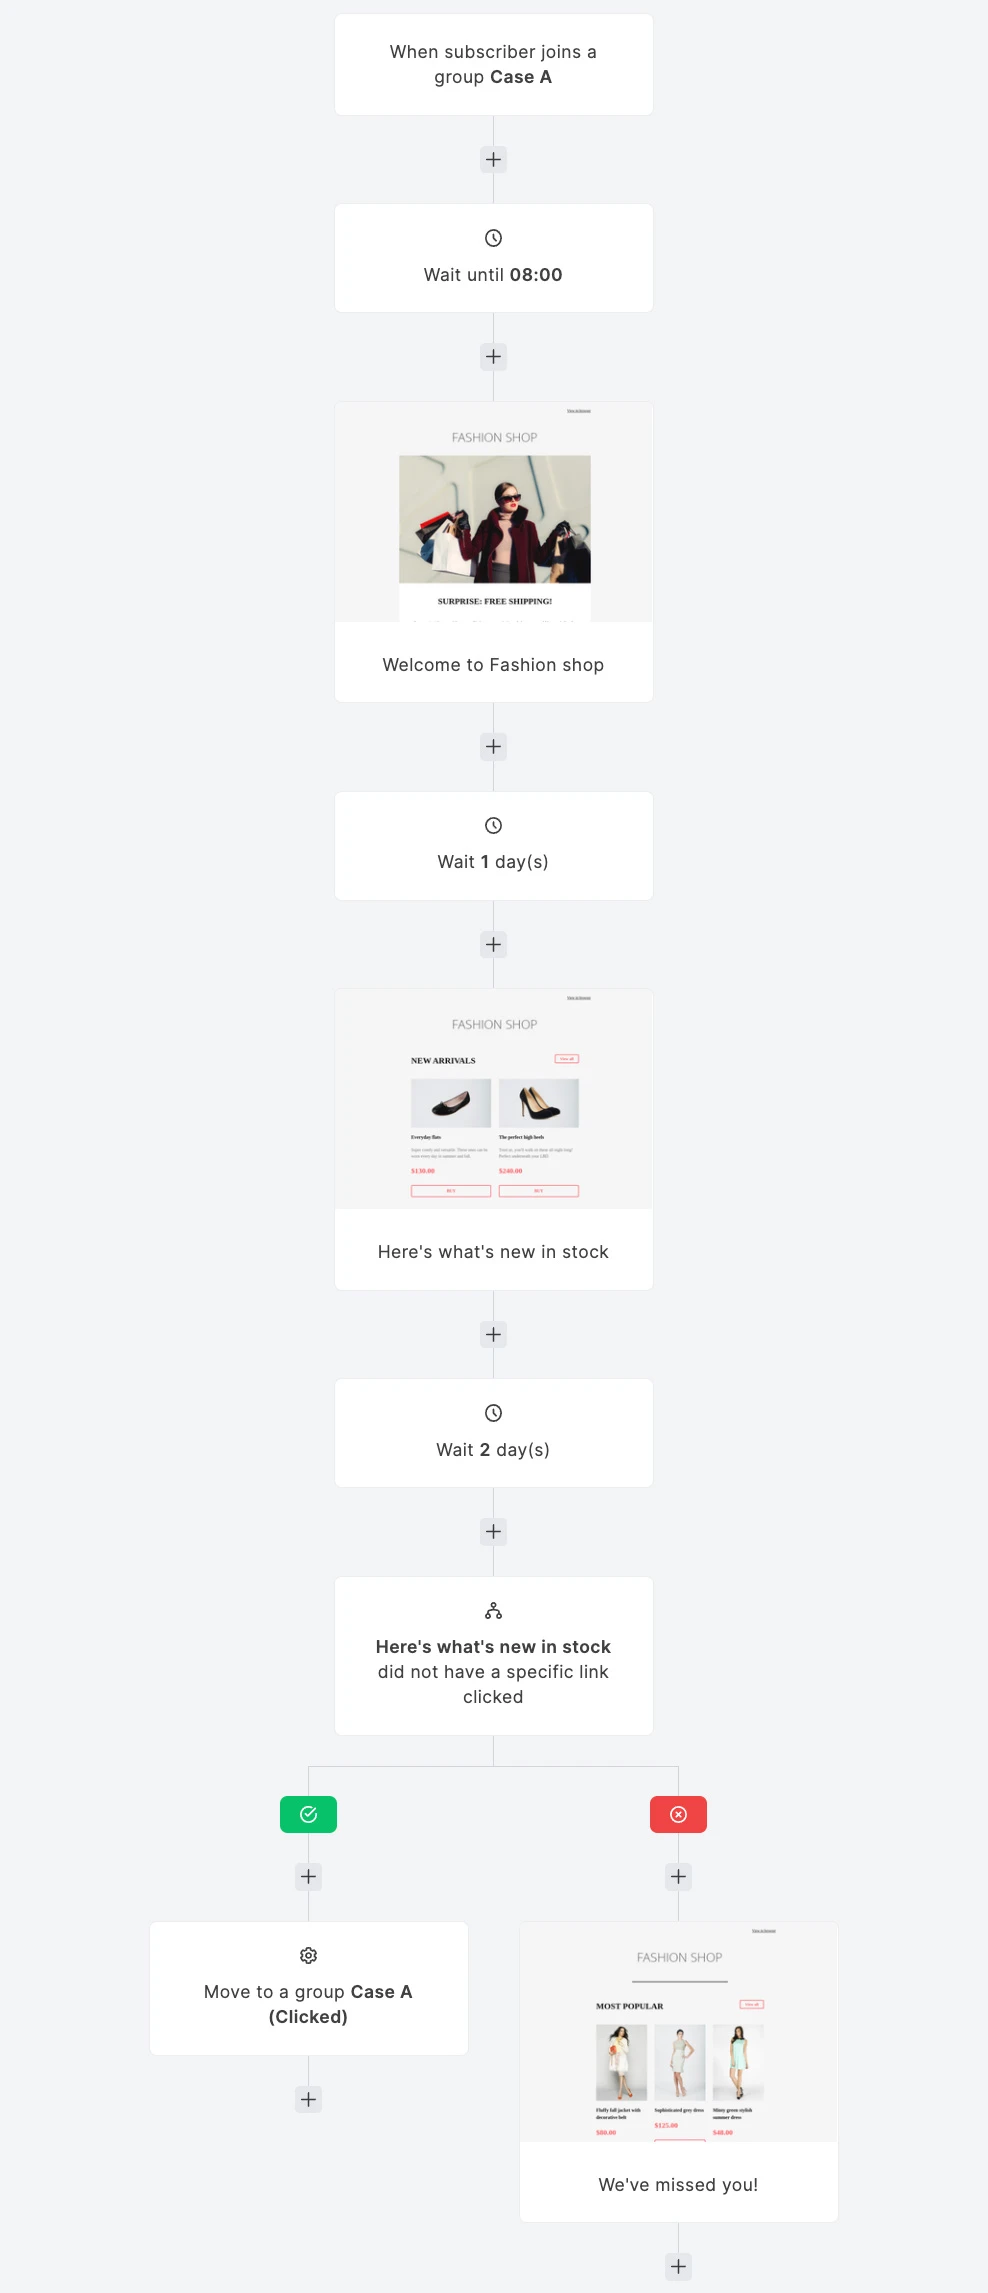Click plus below Welcome to Fashion shop email
The height and width of the screenshot is (2293, 988).
coord(493,747)
